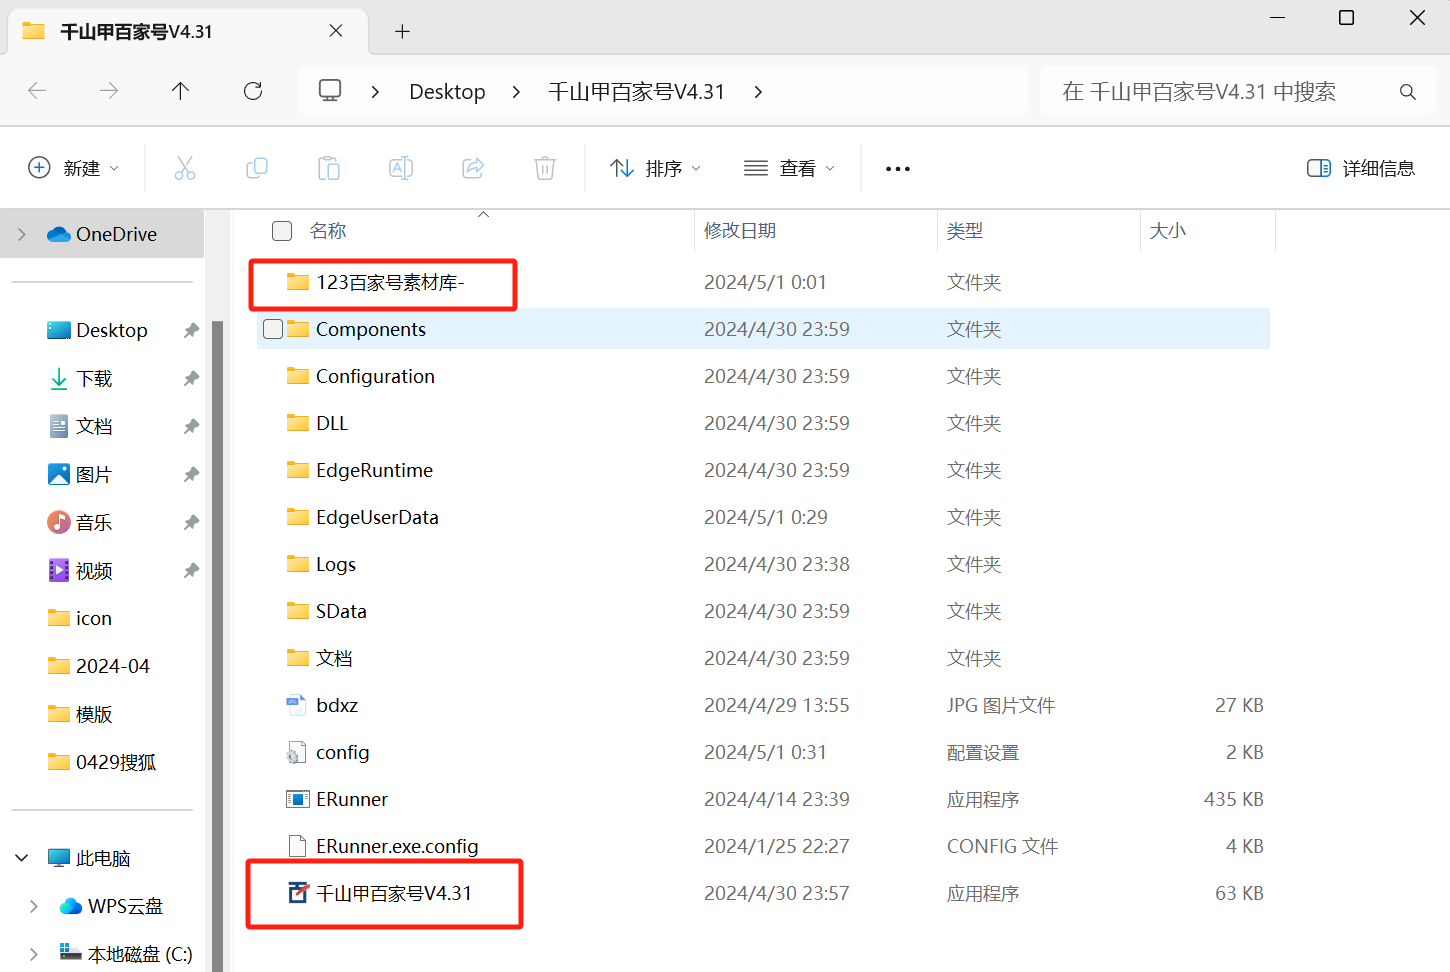Open the See more ellipsis menu
This screenshot has width=1450, height=972.
click(x=898, y=169)
